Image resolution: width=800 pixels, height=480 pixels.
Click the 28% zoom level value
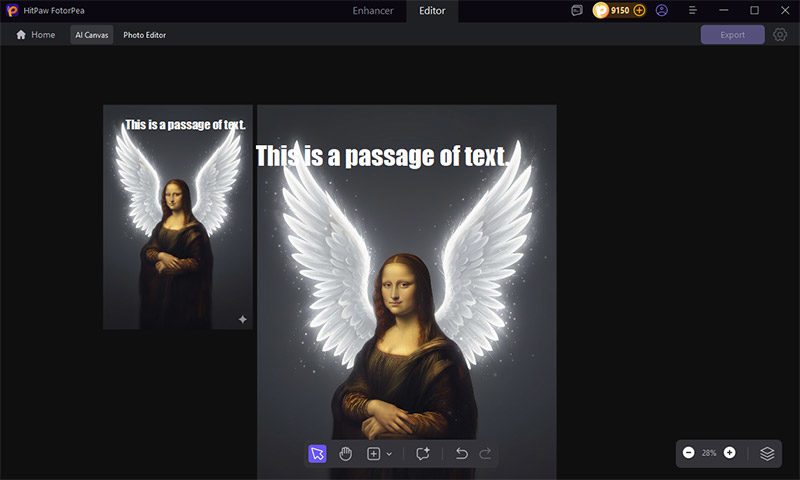[x=709, y=453]
